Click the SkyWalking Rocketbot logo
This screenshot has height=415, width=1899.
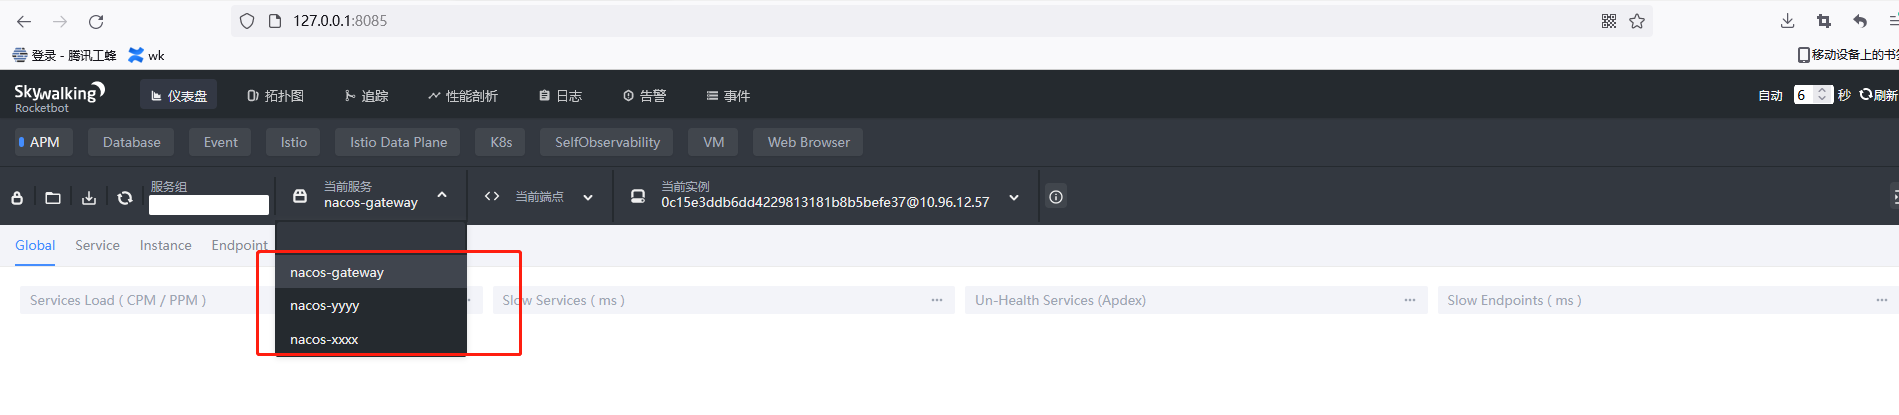59,97
